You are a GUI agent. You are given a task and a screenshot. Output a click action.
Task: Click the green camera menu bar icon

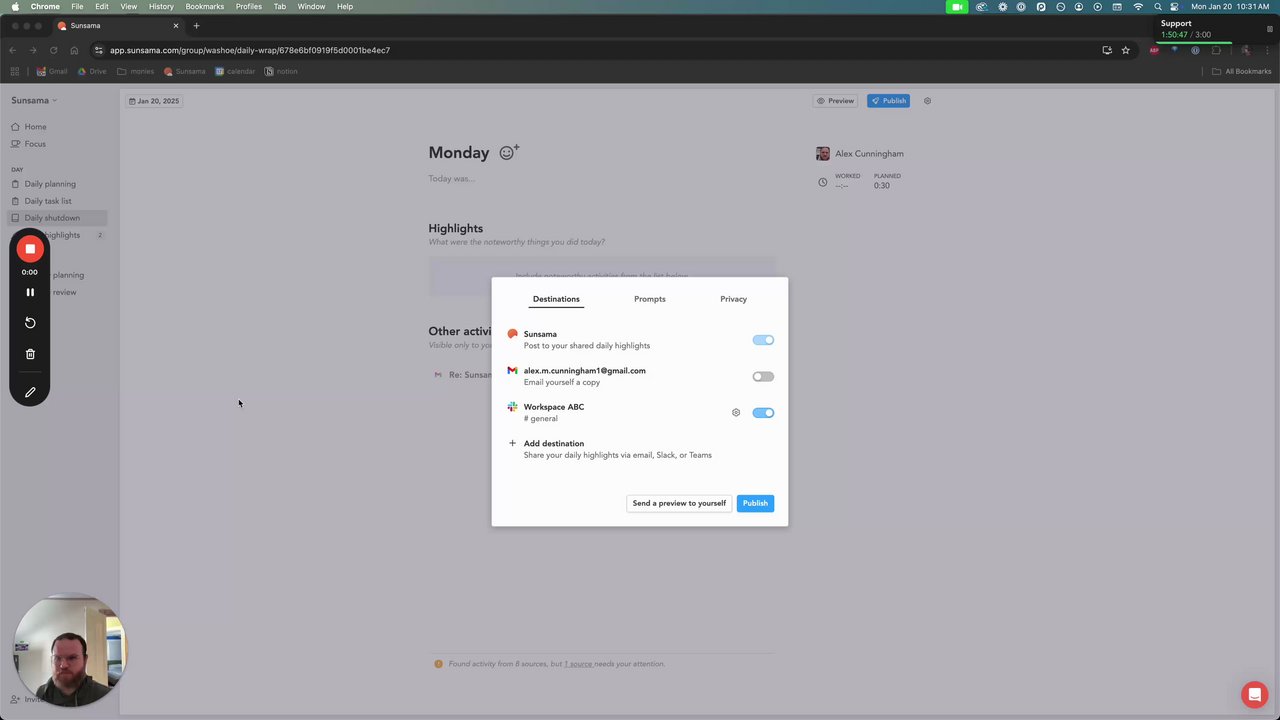click(x=957, y=7)
